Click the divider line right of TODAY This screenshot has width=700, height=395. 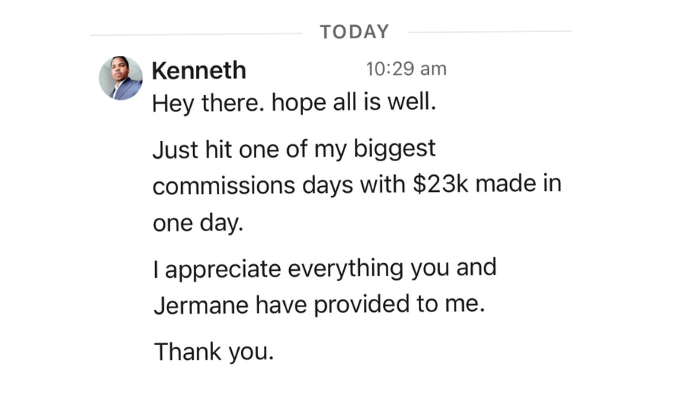click(489, 32)
